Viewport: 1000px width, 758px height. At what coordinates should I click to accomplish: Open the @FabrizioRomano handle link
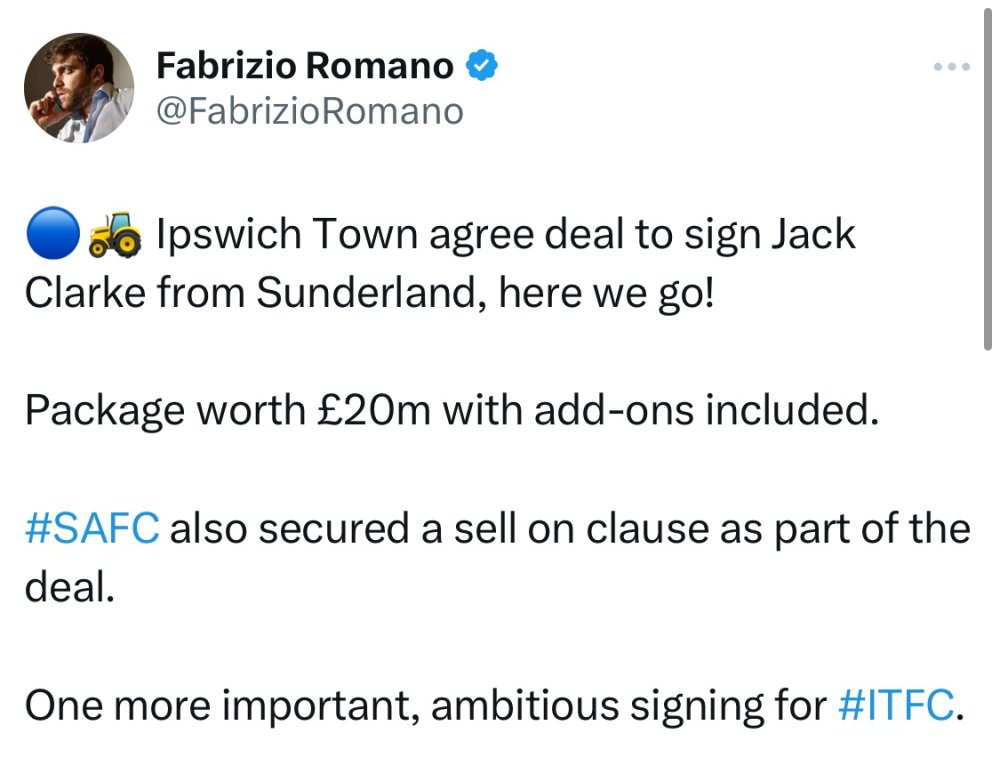(x=310, y=110)
